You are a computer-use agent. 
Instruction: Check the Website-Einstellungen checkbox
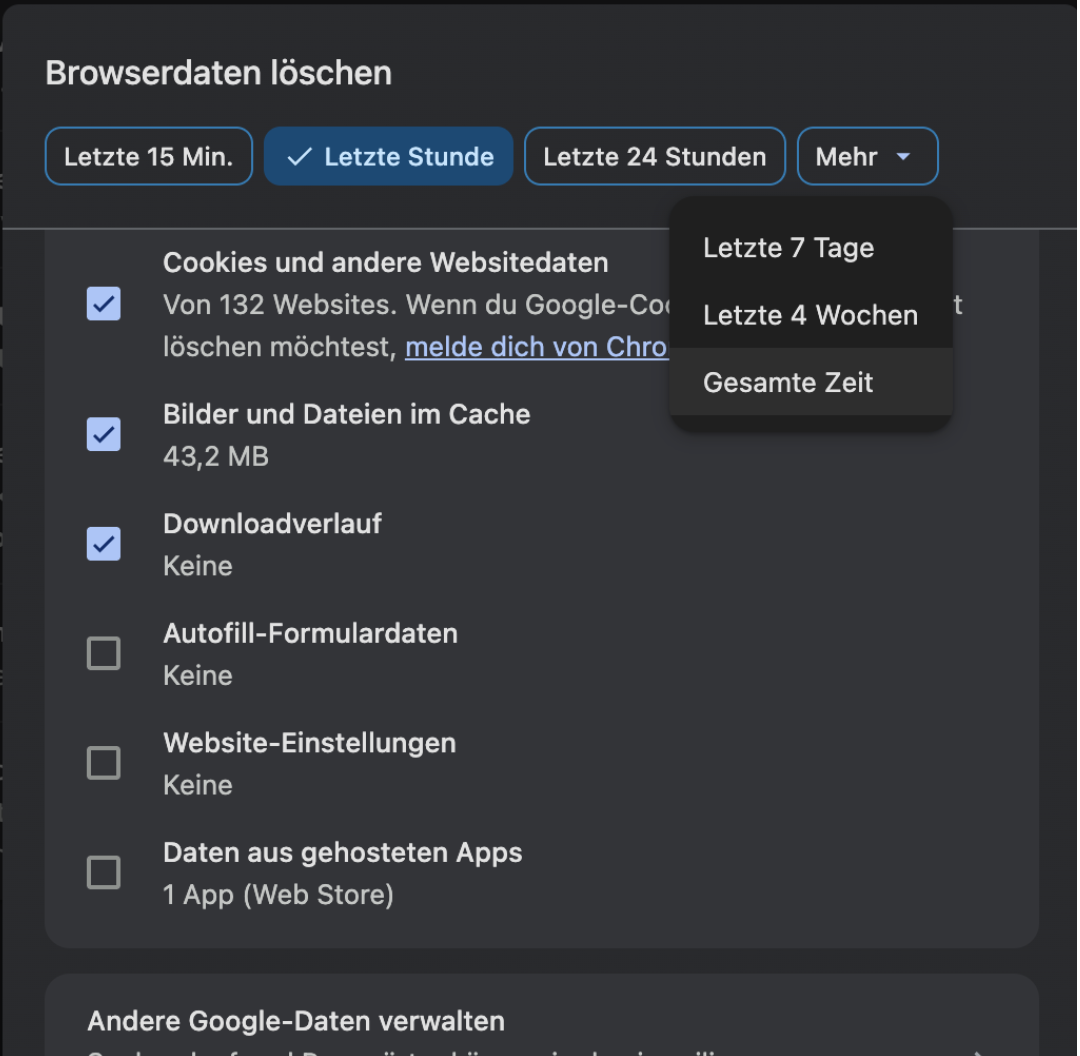click(x=104, y=764)
